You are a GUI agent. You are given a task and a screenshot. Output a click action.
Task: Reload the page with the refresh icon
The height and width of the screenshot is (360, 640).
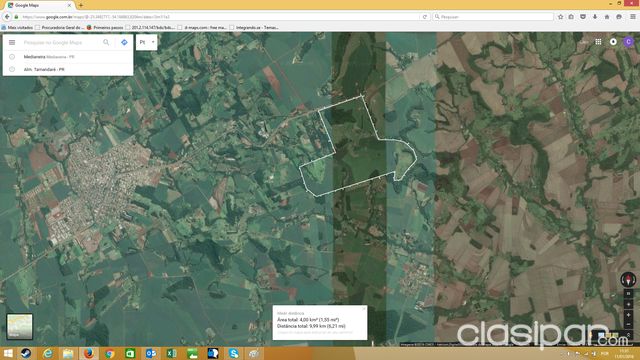click(x=425, y=17)
